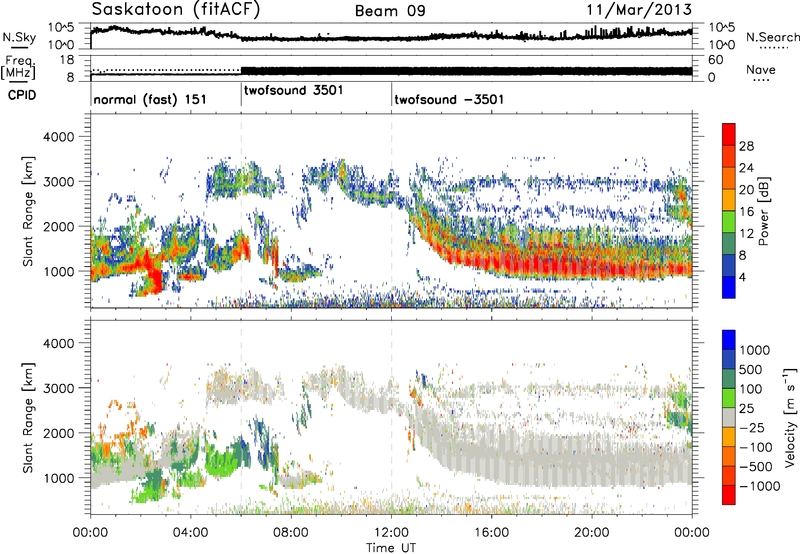Image resolution: width=800 pixels, height=554 pixels.
Task: Select the "twofsound -3501" CPID entry
Action: [449, 99]
